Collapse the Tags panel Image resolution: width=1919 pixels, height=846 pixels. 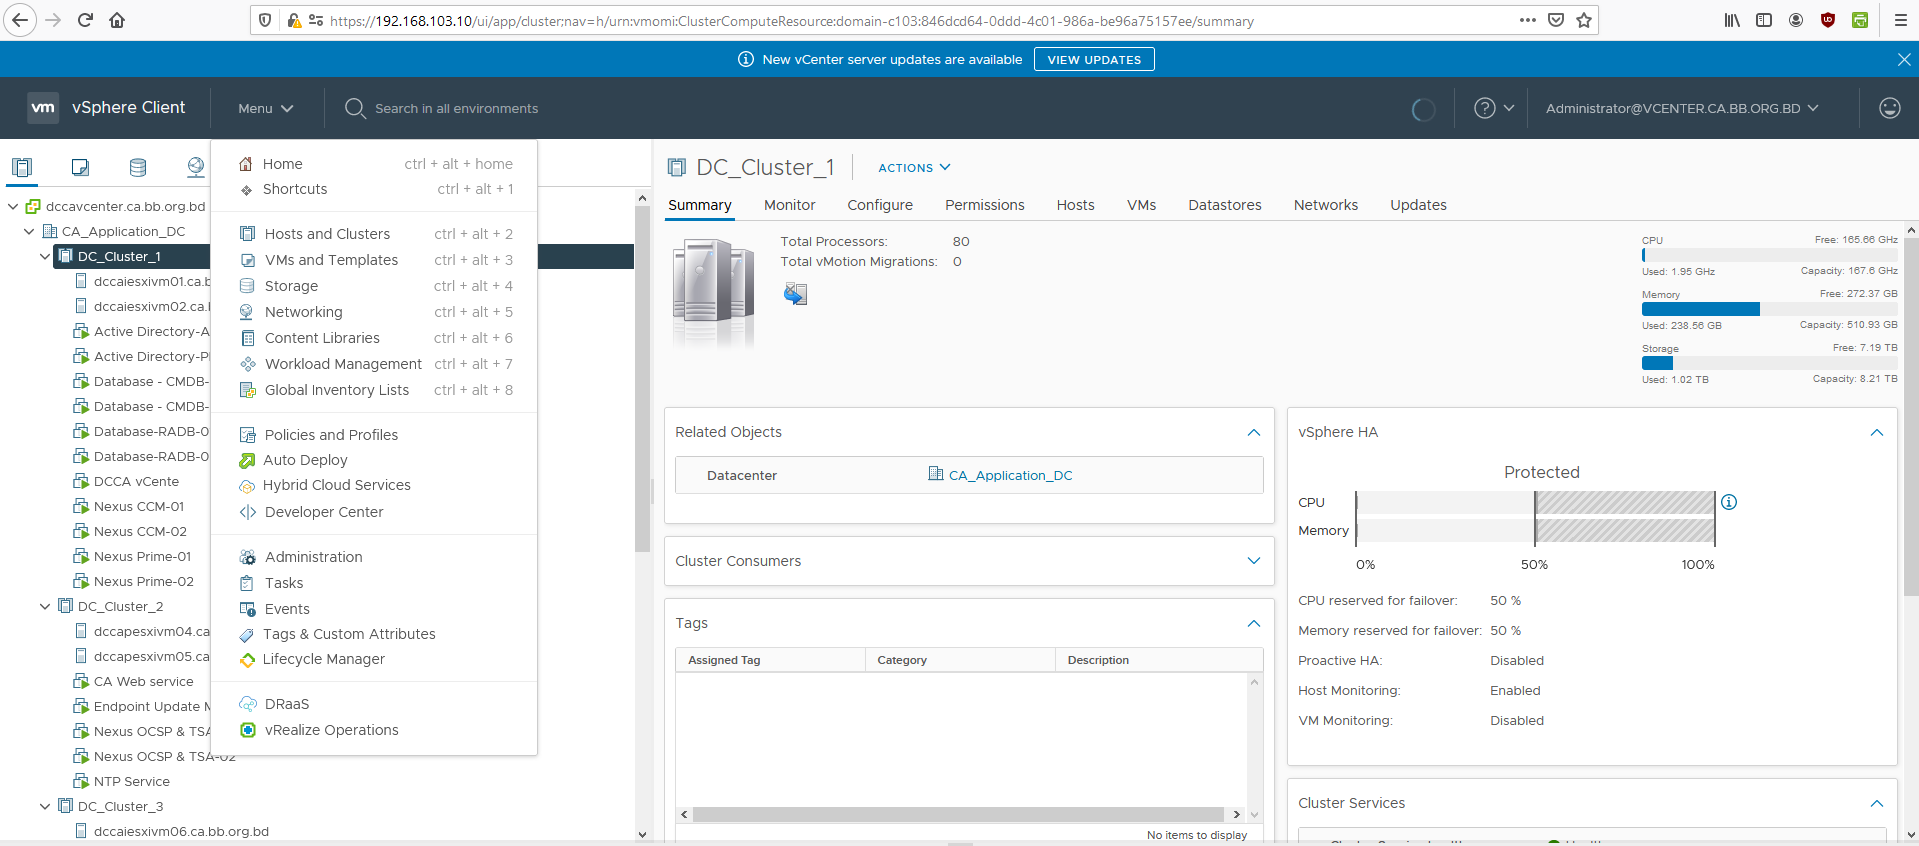tap(1254, 624)
